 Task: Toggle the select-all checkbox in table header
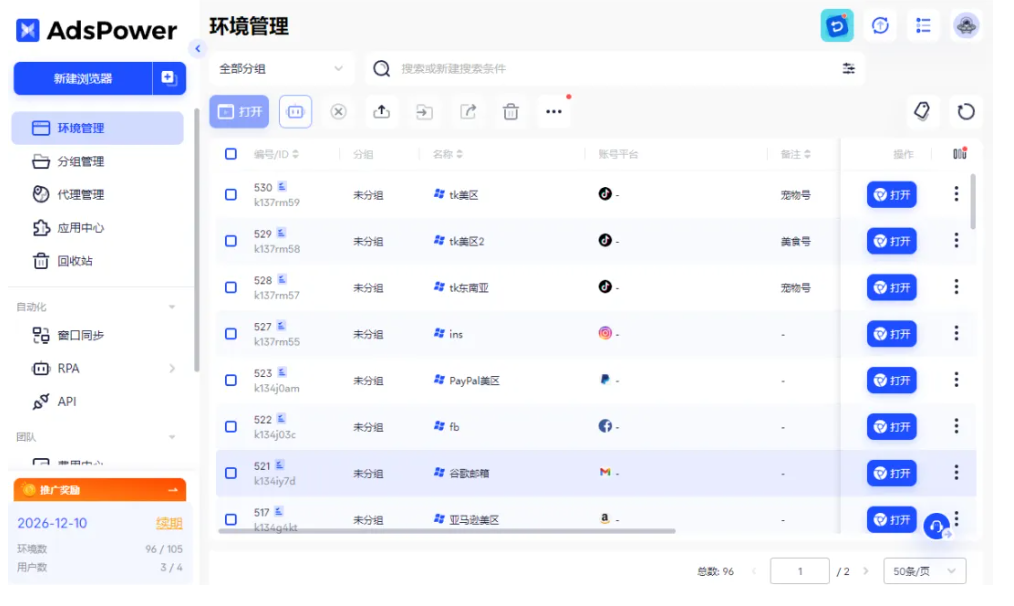click(231, 154)
